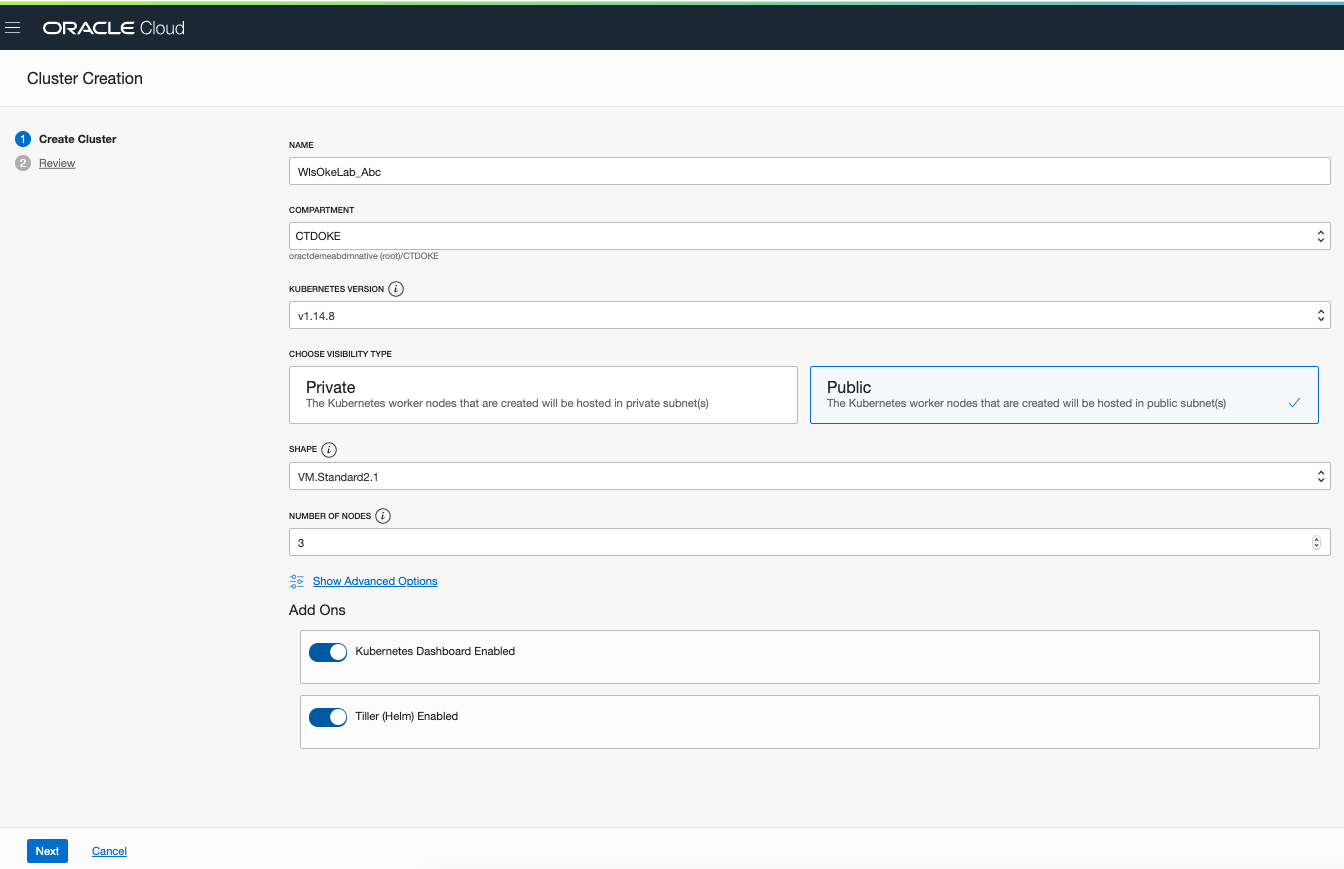Click the step 1 circle icon
This screenshot has width=1344, height=869.
(x=23, y=139)
